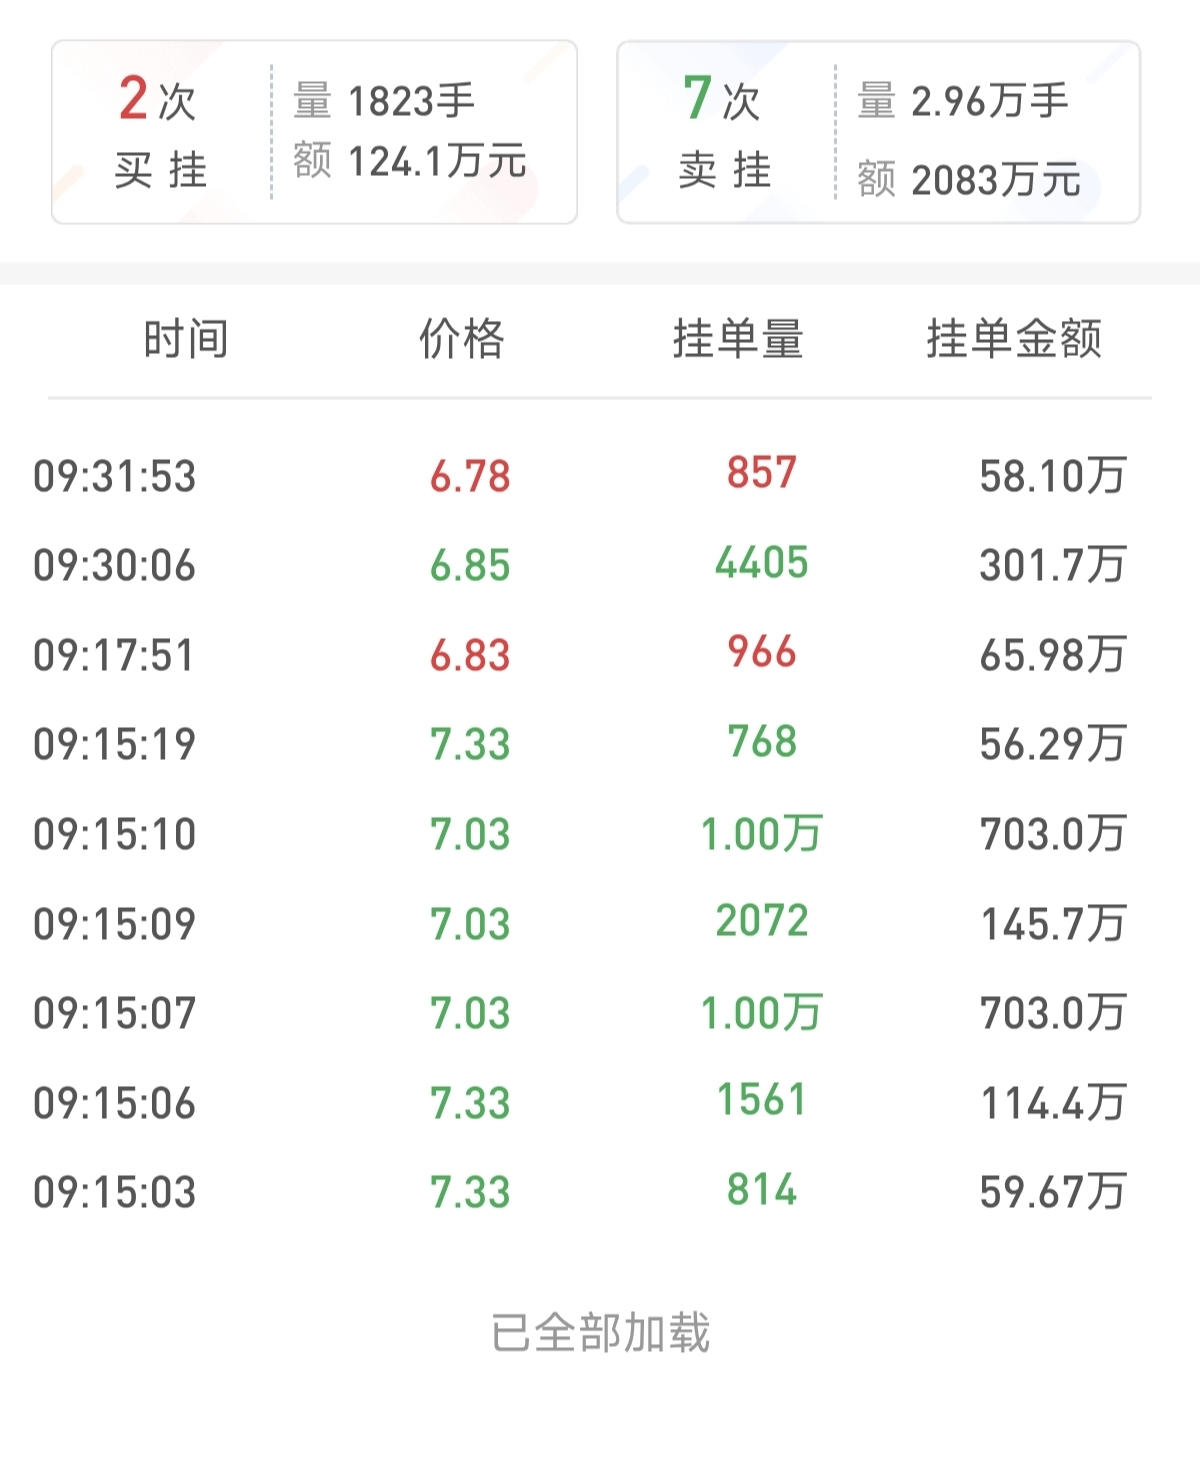Viewport: 1200px width, 1461px height.
Task: Select the 已全部加载 footer text
Action: click(x=600, y=1333)
